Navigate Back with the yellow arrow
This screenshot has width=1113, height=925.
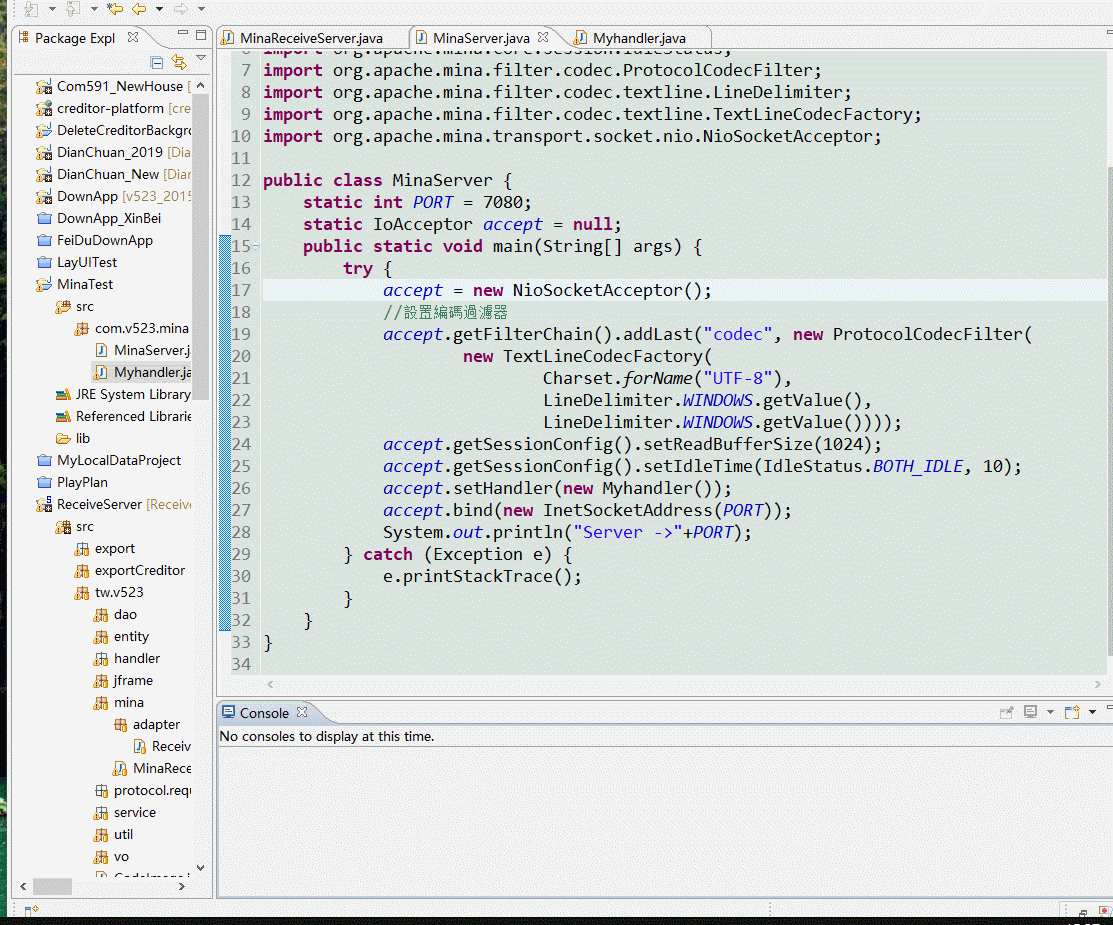[139, 9]
